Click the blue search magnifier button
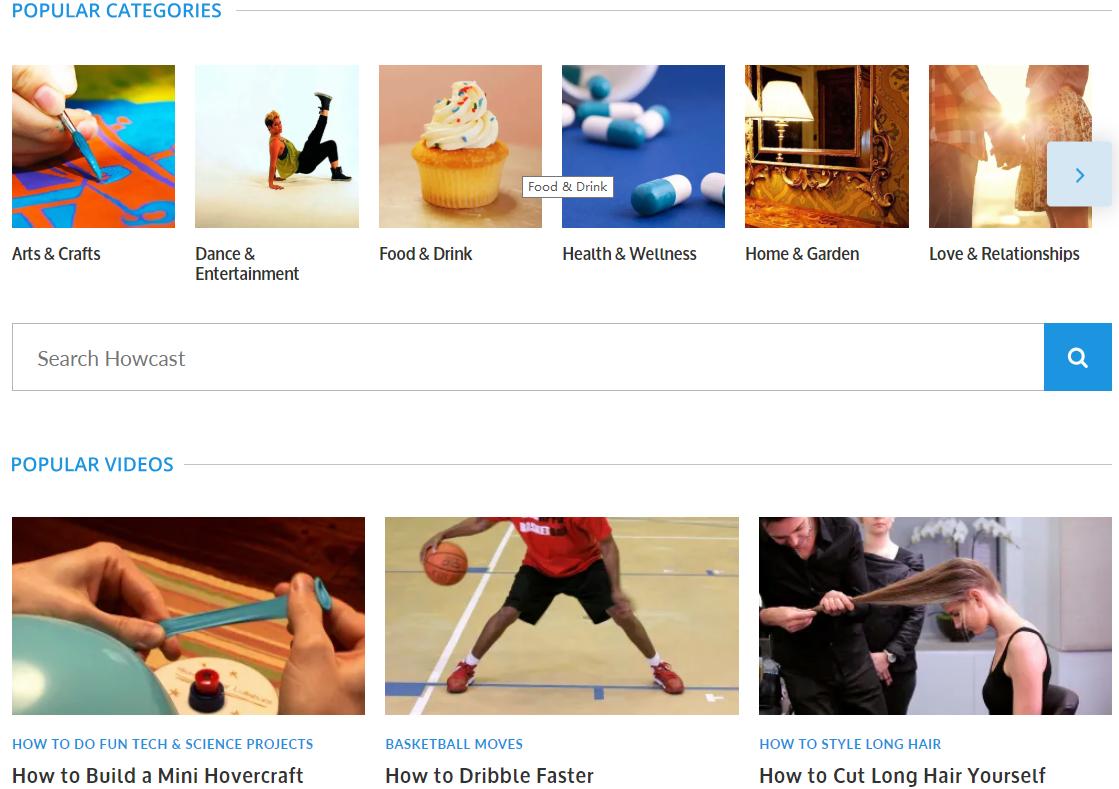Image resolution: width=1119 pixels, height=789 pixels. [1078, 357]
